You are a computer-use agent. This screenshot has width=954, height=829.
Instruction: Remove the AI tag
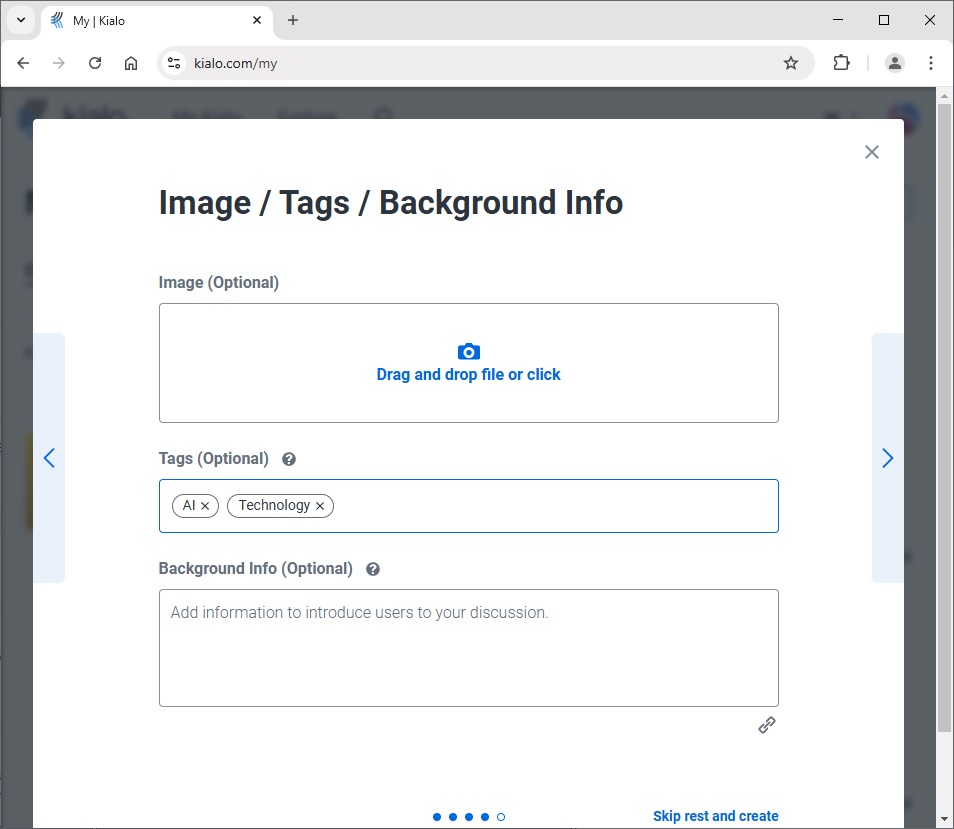205,506
